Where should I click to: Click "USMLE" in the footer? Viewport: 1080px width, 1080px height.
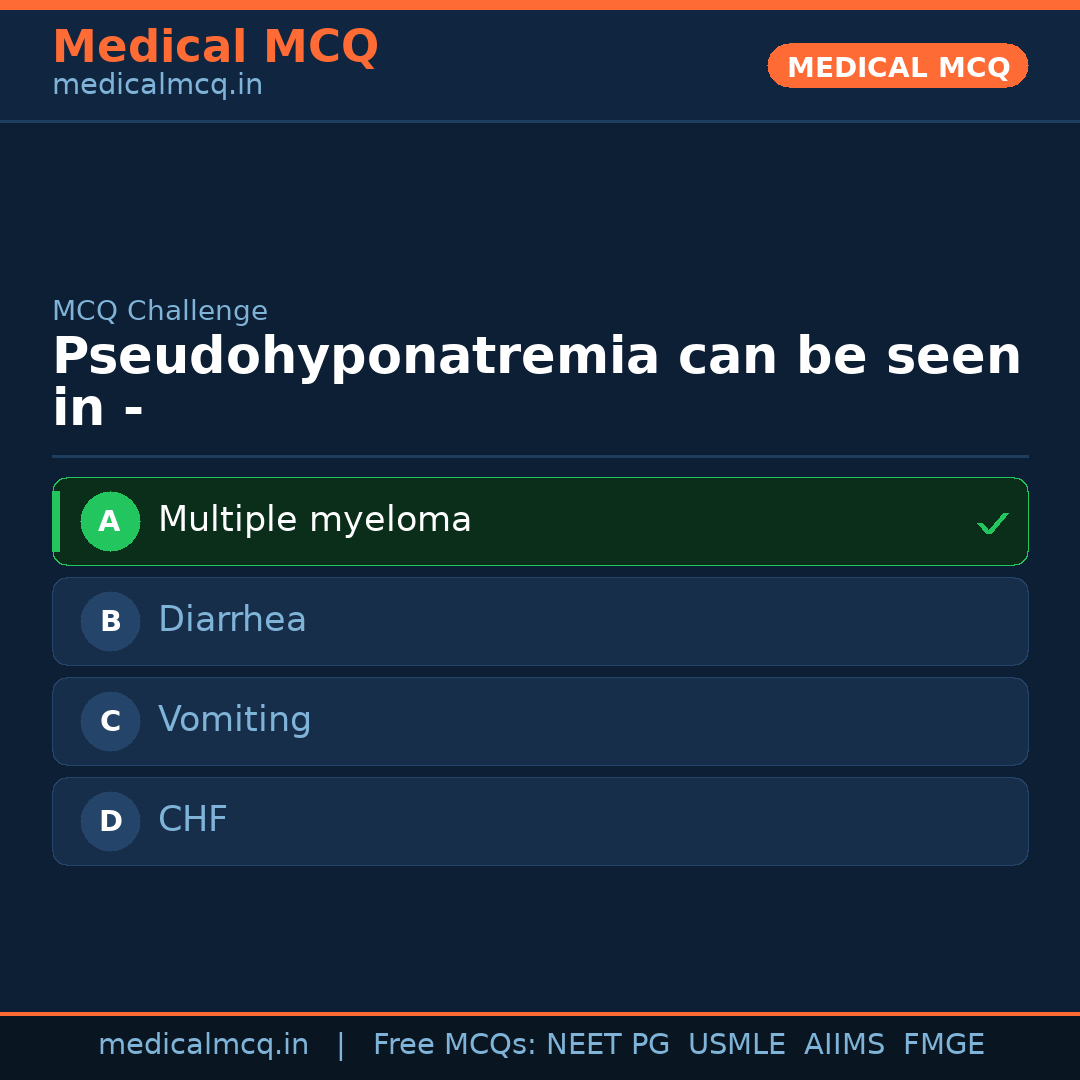(x=736, y=1045)
